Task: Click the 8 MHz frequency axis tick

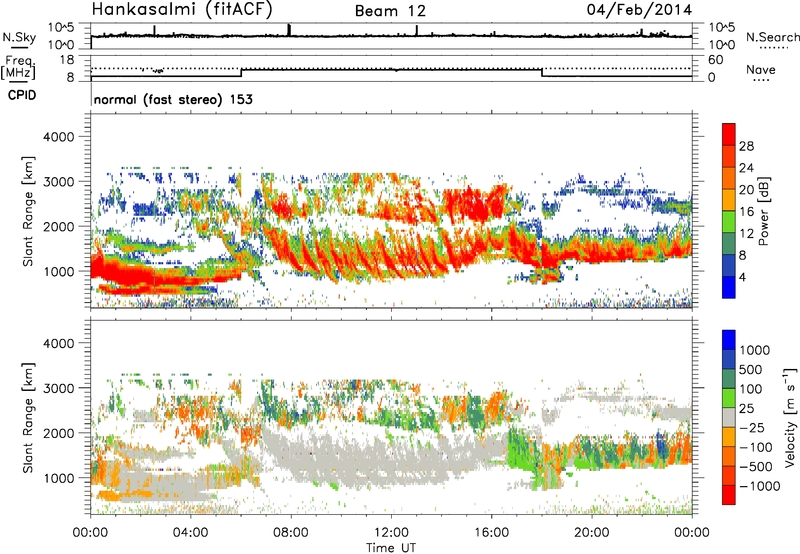Action: (x=70, y=77)
